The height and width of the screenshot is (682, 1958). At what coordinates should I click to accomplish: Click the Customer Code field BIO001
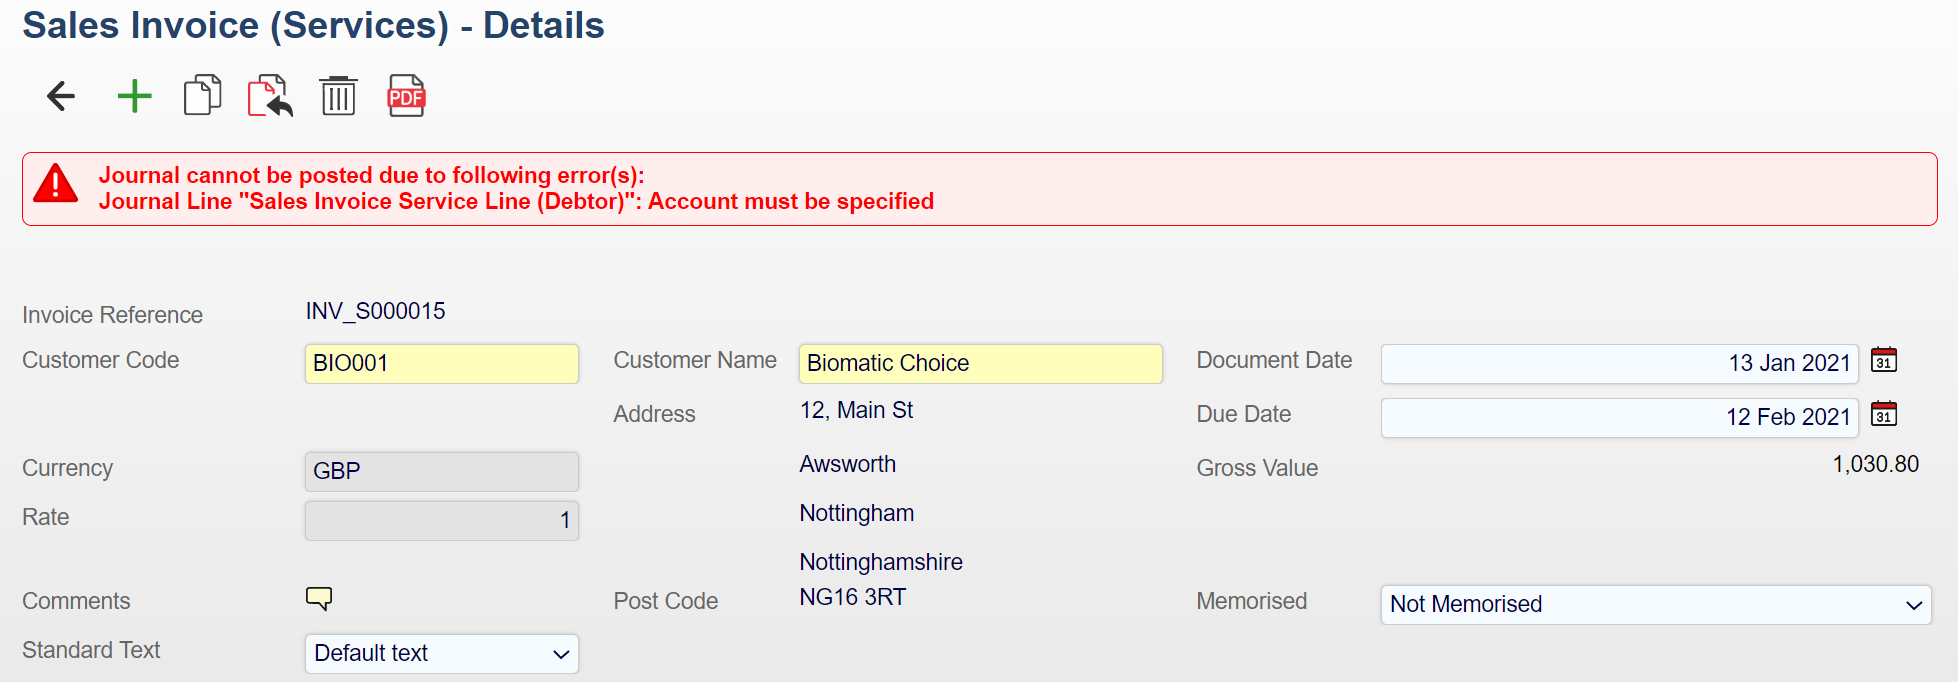click(x=441, y=363)
